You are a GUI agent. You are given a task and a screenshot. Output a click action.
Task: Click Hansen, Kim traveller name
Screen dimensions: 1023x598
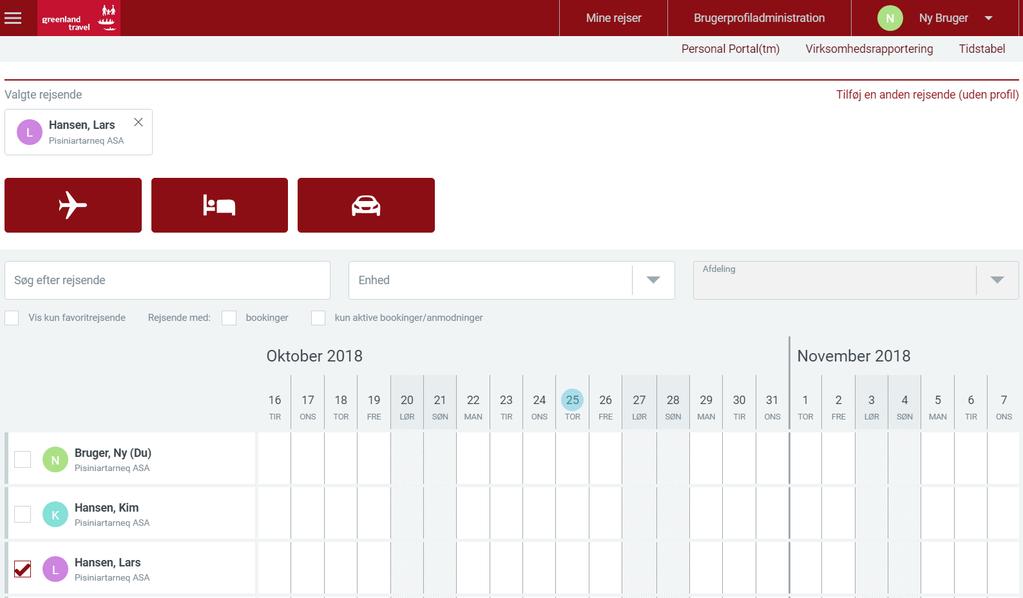[106, 507]
